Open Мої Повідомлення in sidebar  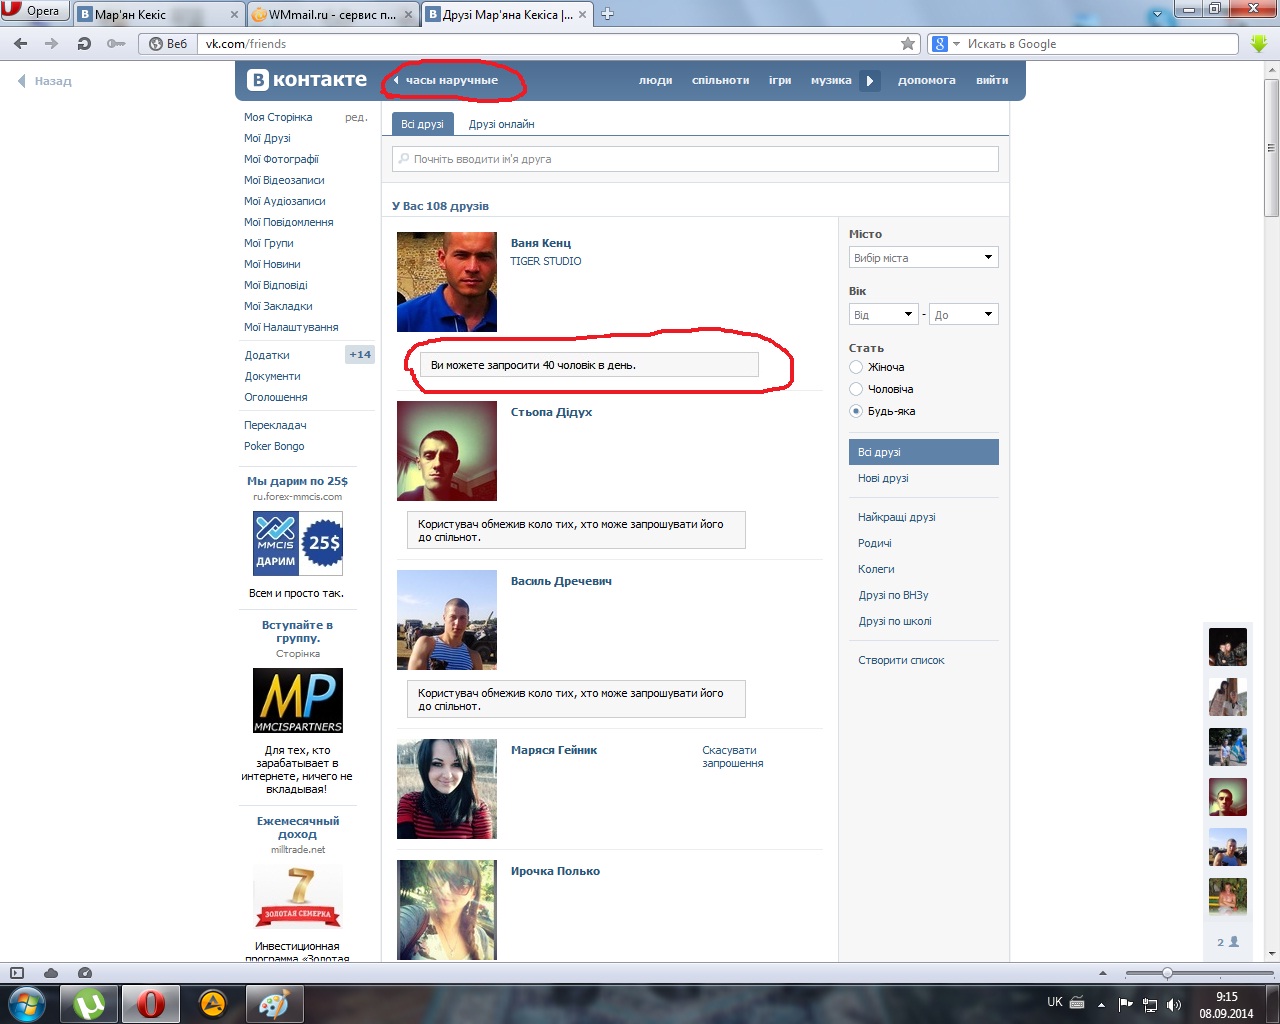pos(289,222)
